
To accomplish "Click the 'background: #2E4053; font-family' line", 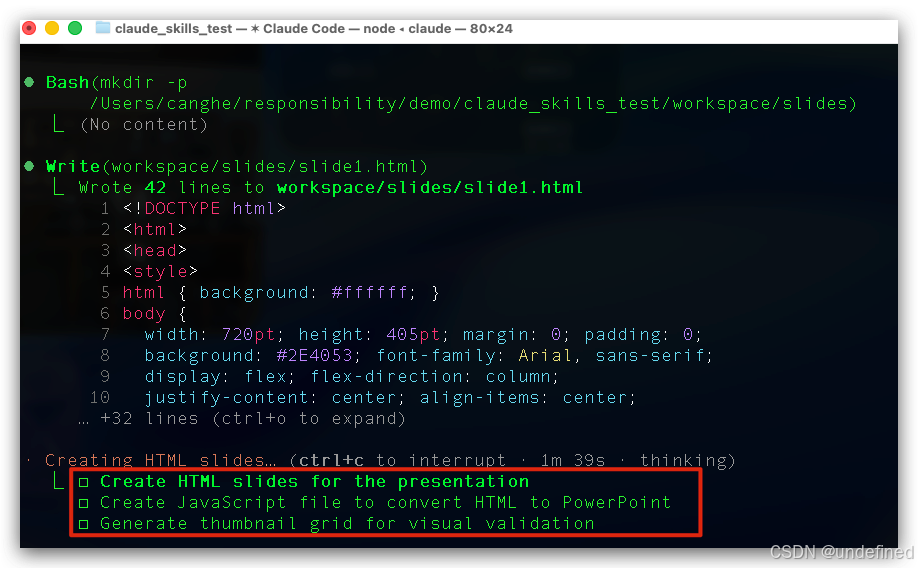I will pos(429,355).
